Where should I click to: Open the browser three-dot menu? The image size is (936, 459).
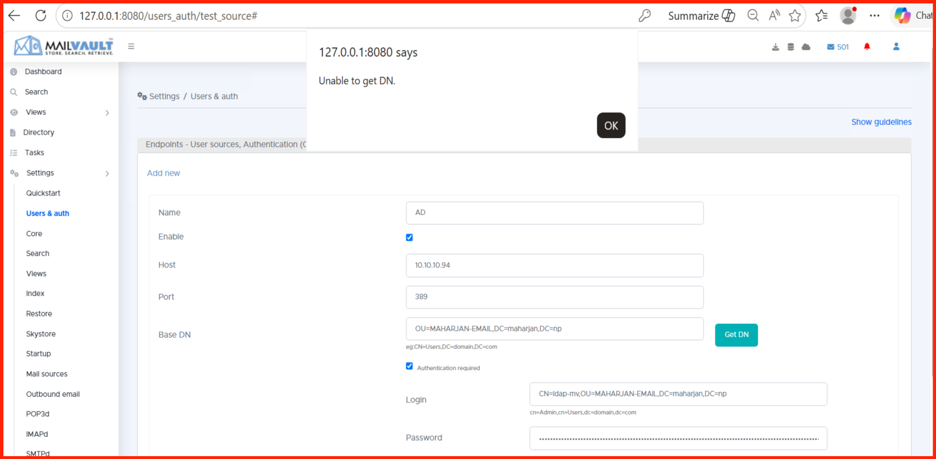pos(875,16)
